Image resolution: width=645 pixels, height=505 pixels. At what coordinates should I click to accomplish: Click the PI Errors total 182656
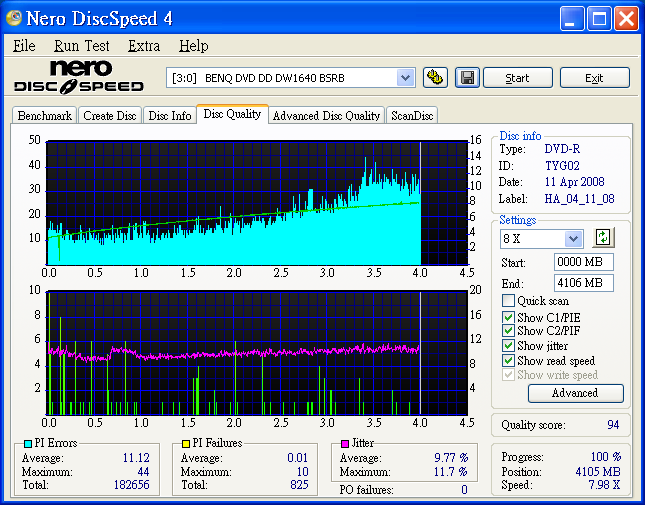click(x=132, y=484)
